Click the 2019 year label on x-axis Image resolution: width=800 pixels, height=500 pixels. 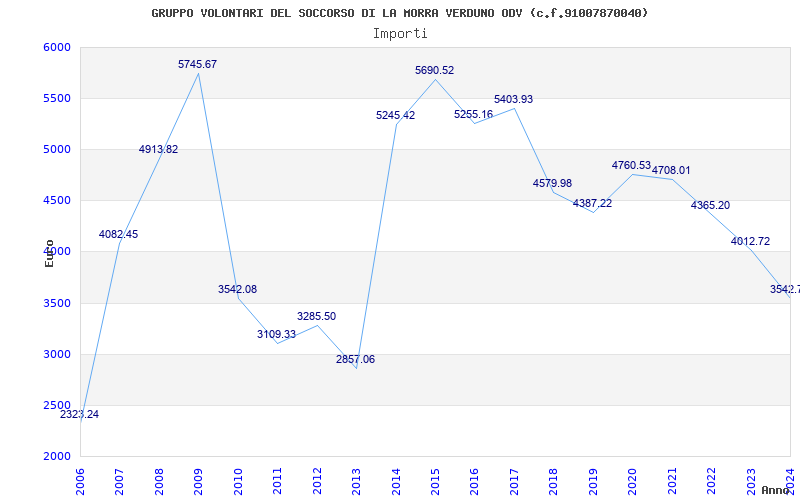[x=593, y=481]
